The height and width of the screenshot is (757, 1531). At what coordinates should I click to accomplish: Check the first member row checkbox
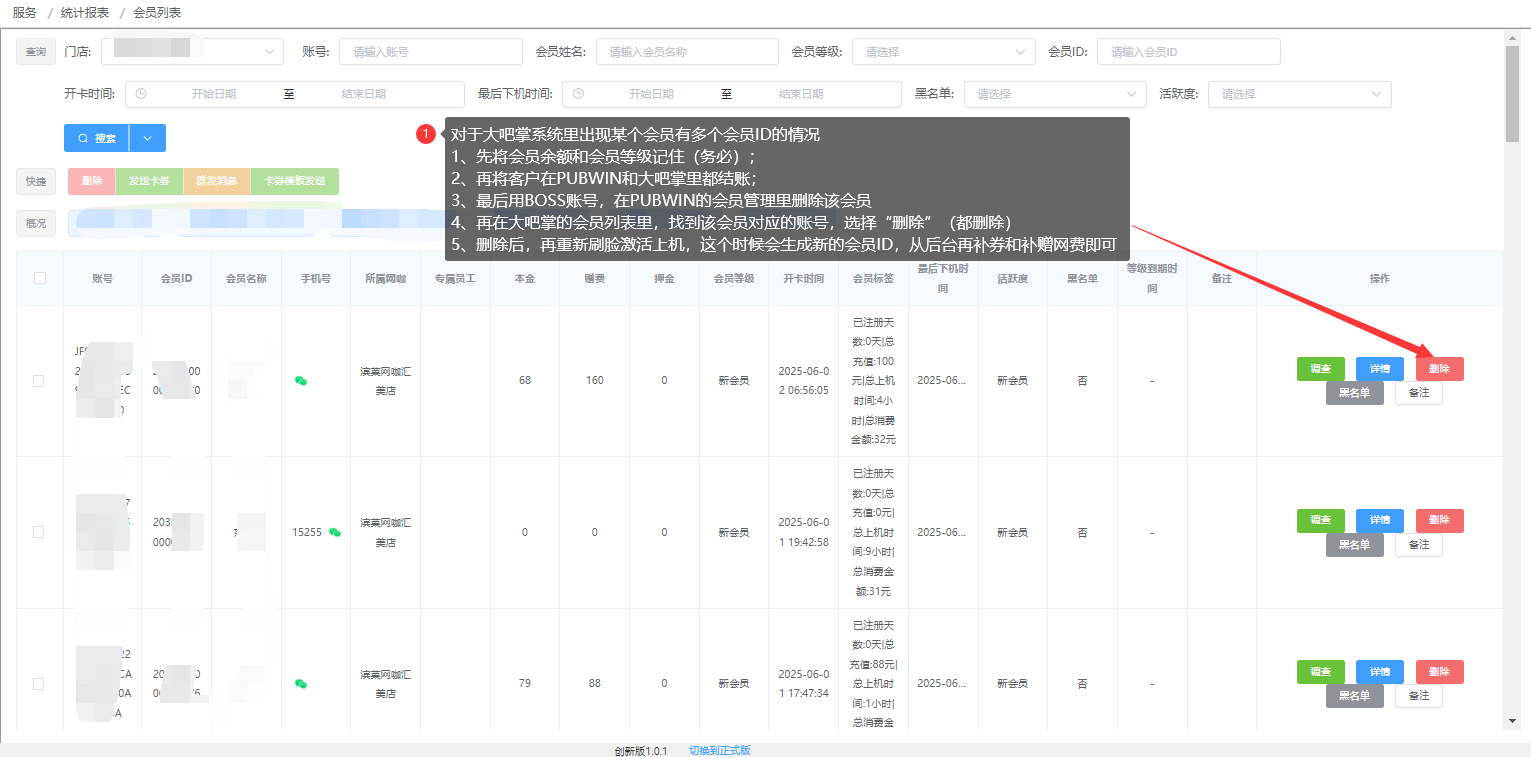(39, 381)
